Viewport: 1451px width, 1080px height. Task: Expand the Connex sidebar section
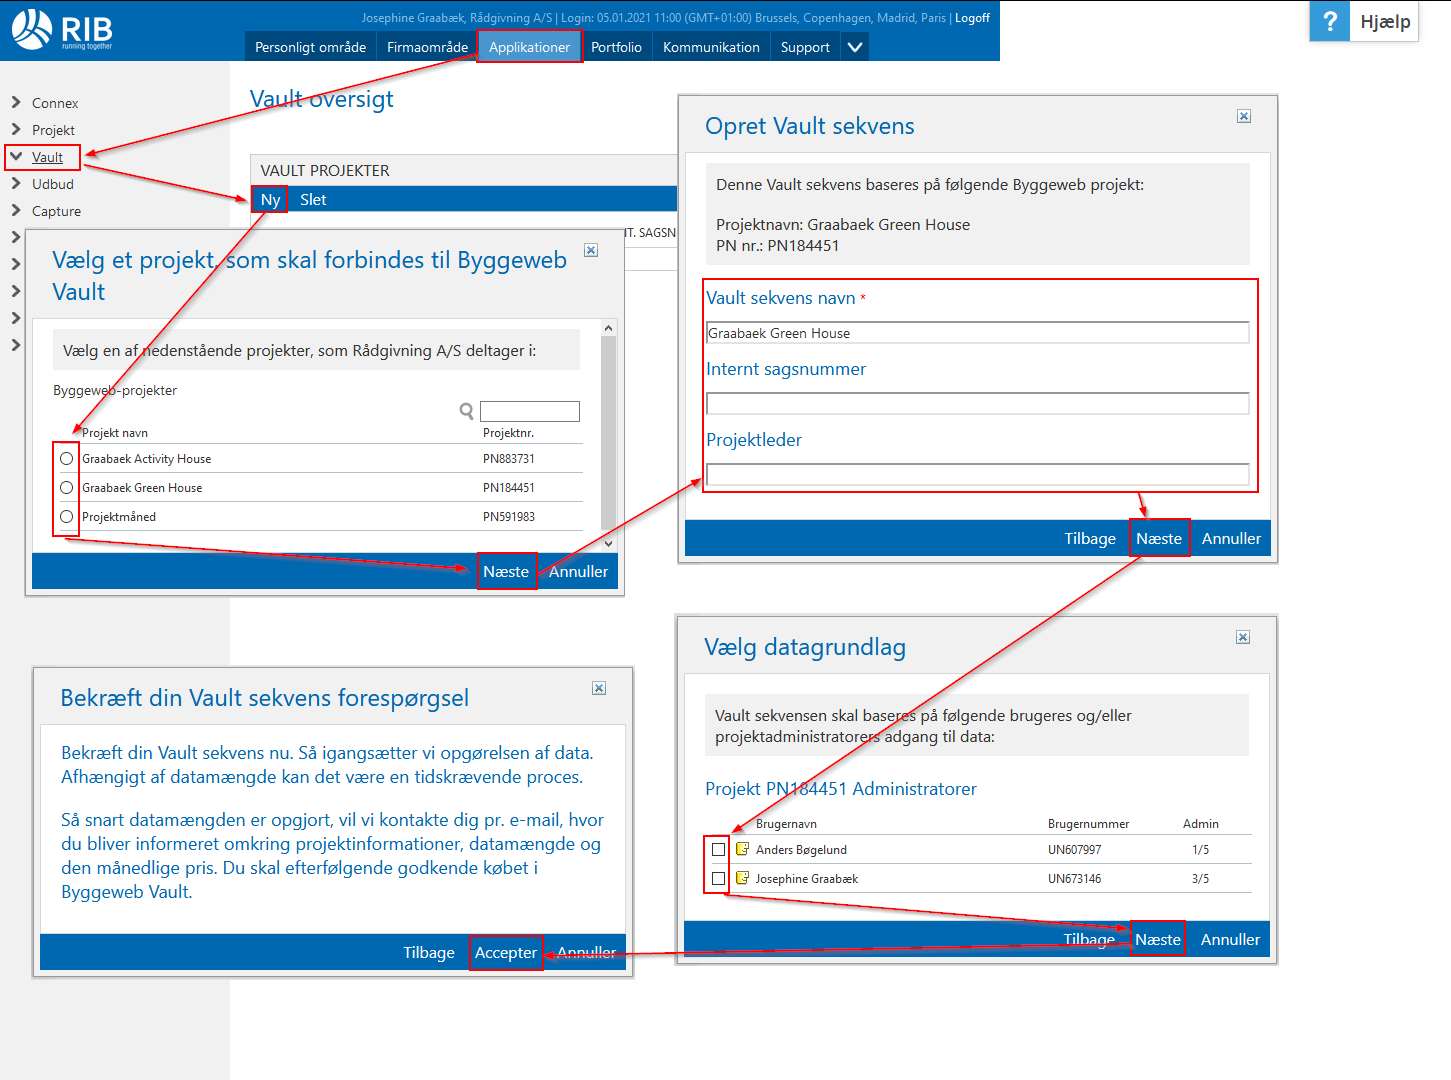point(16,103)
